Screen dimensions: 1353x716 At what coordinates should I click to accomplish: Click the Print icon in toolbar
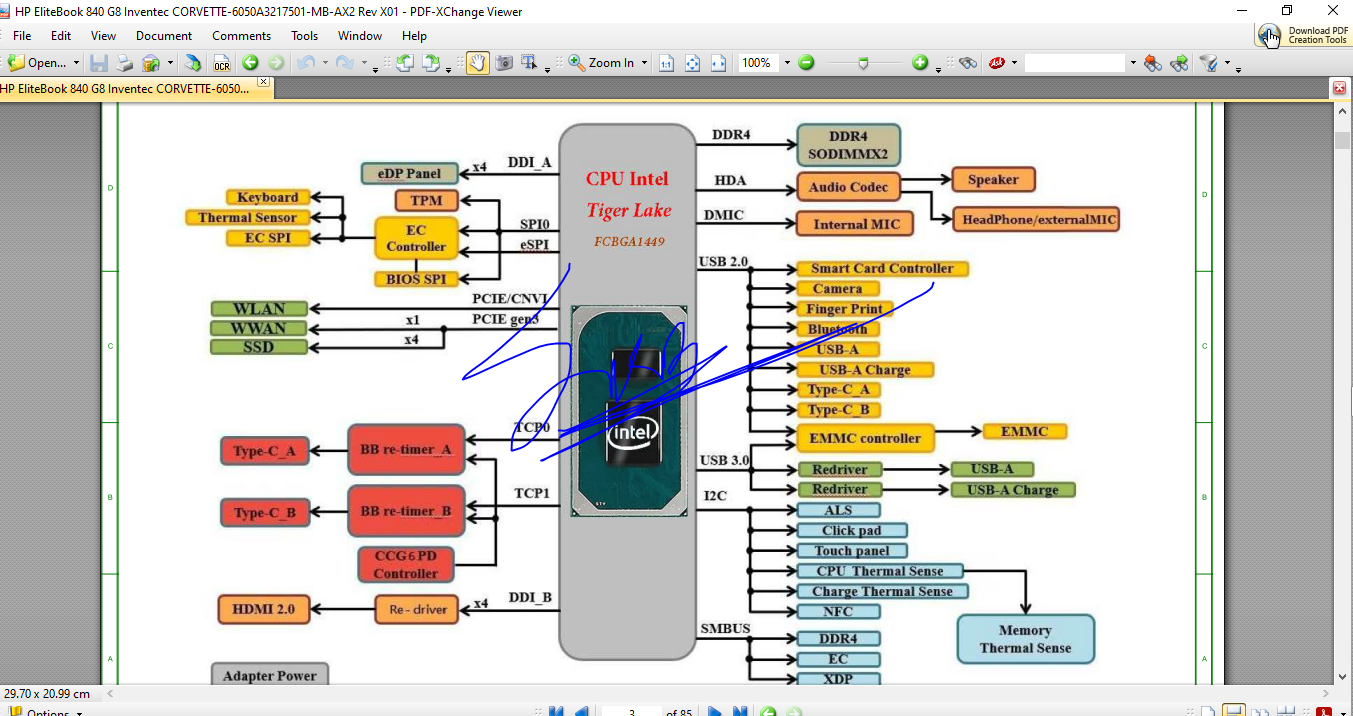124,62
